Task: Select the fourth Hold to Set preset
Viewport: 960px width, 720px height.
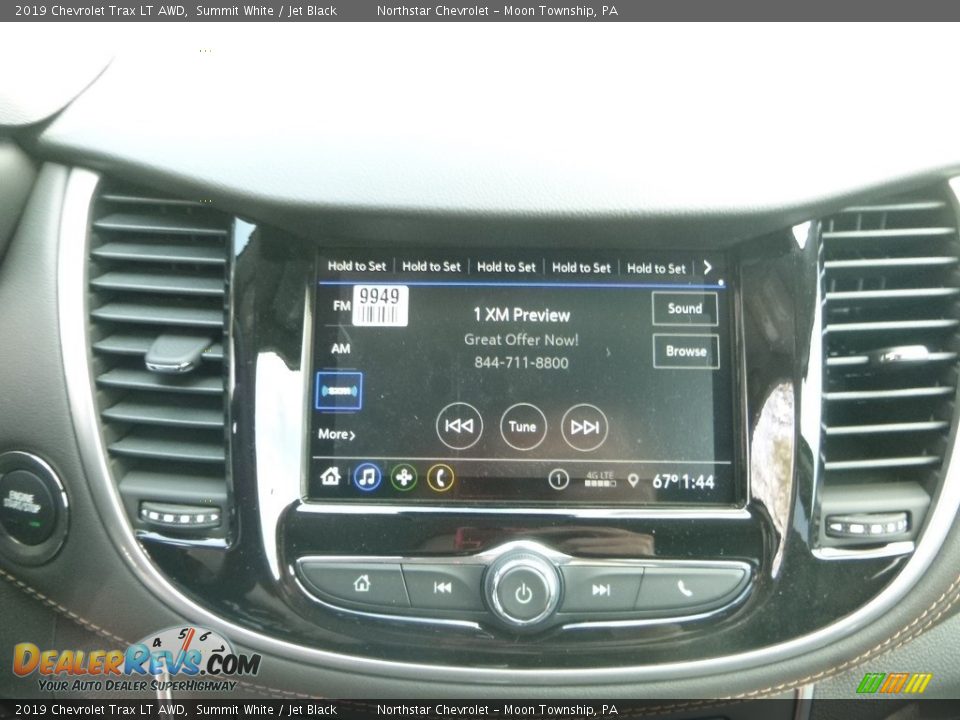Action: click(581, 267)
